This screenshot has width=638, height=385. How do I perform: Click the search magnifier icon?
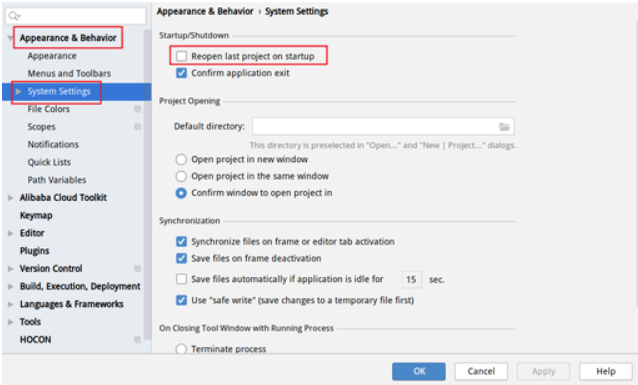(14, 16)
